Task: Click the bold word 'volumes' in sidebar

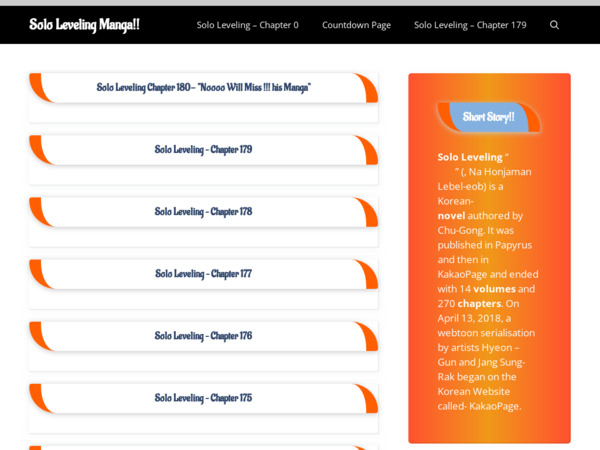Action: pos(494,289)
